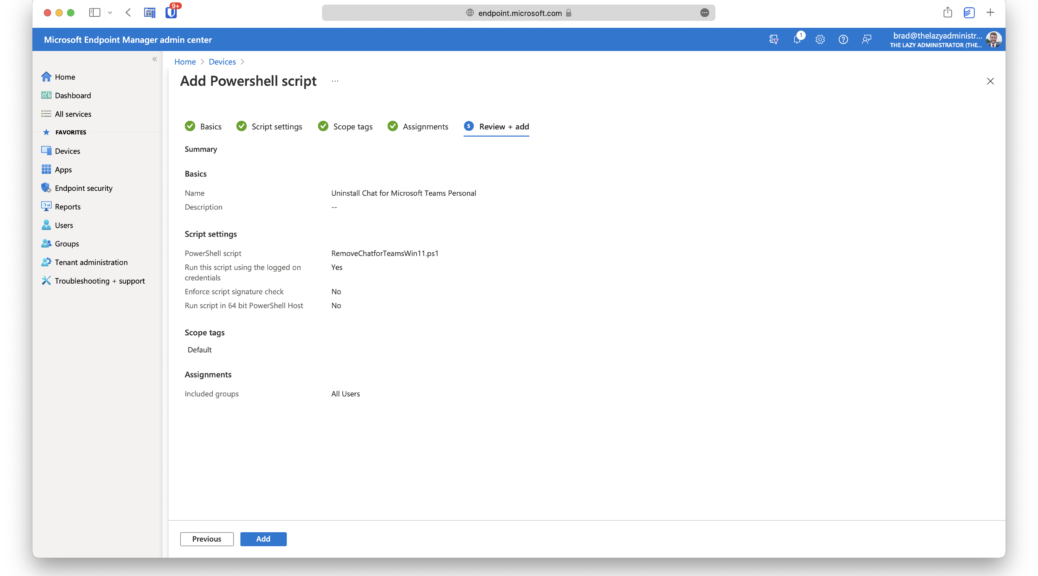The width and height of the screenshot is (1038, 576).
Task: Open the Apps section
Action: (56, 169)
